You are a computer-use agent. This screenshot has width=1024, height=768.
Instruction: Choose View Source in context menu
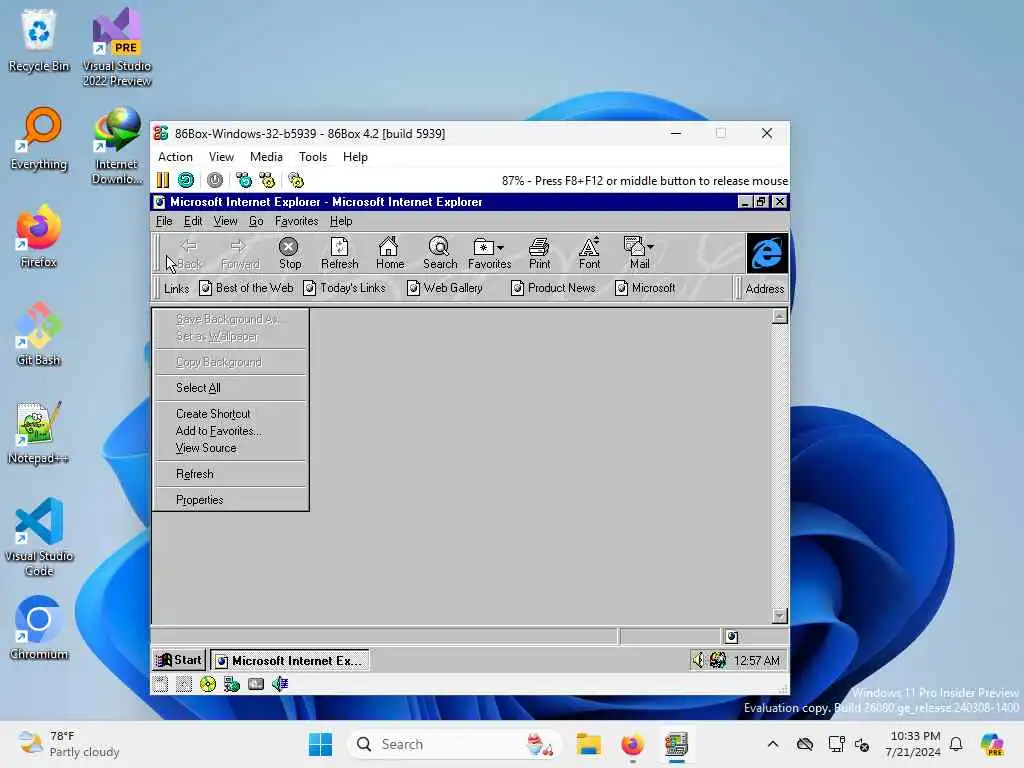231,448
